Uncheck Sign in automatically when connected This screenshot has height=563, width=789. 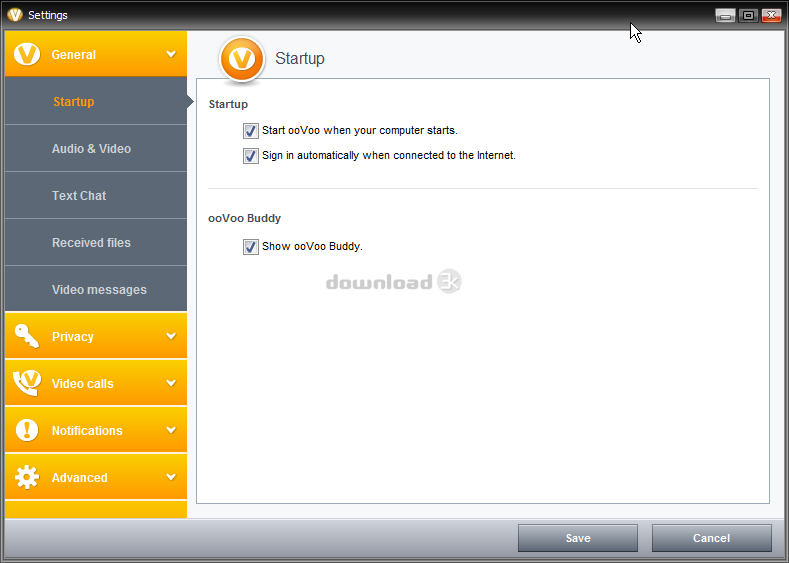251,156
